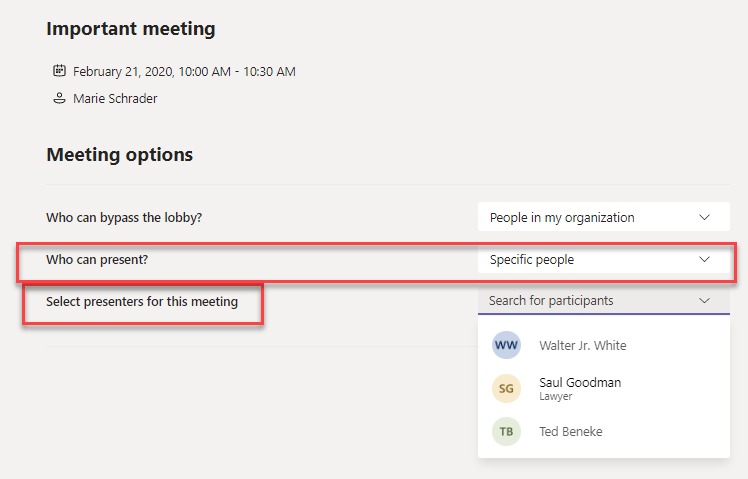Open the Specific people presenter dropdown
Screen dimensions: 748x479
(x=604, y=259)
